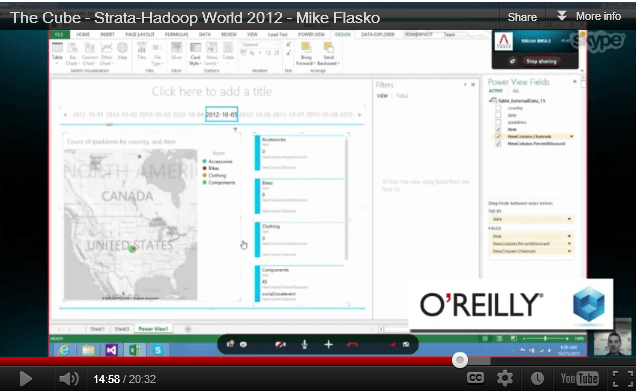
Task: Open FIELDS NewColumn.PercentDiscount dropdown arrow
Action: [x=569, y=244]
